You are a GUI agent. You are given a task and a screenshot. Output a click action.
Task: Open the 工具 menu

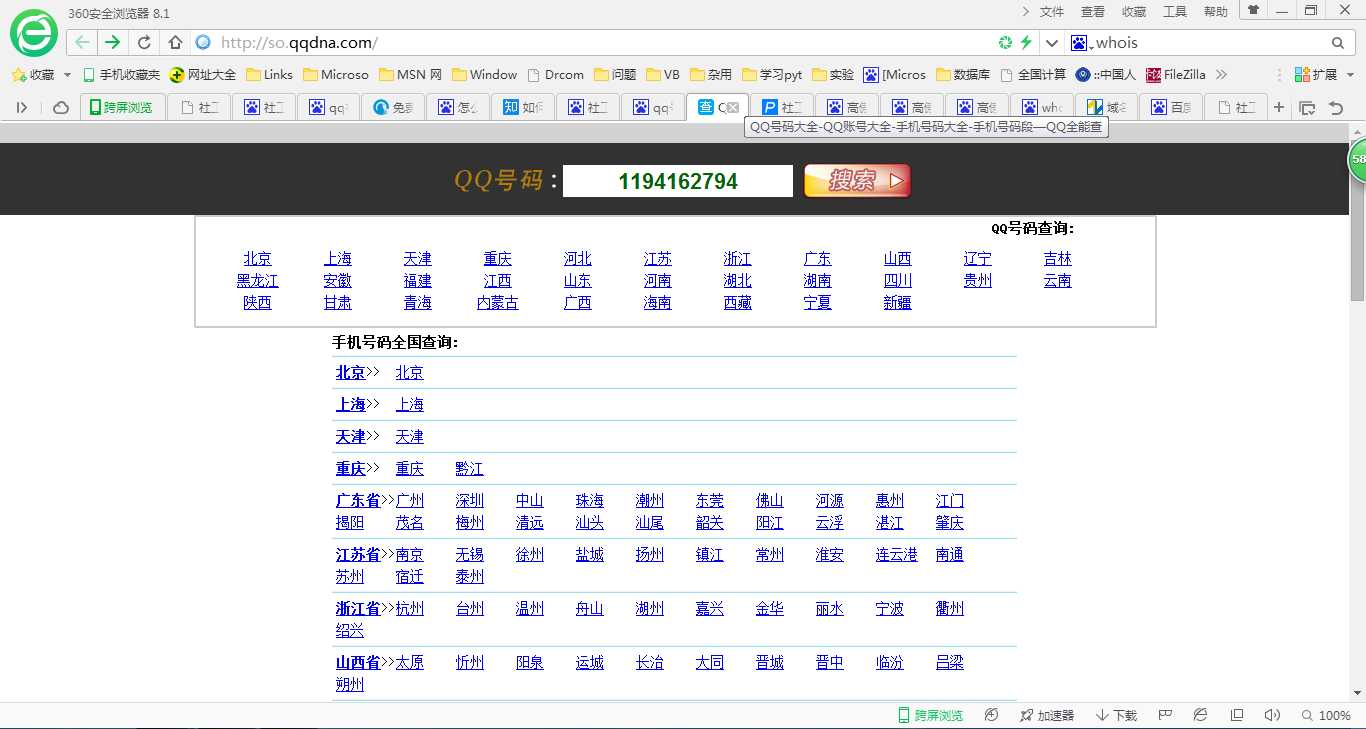click(1175, 12)
